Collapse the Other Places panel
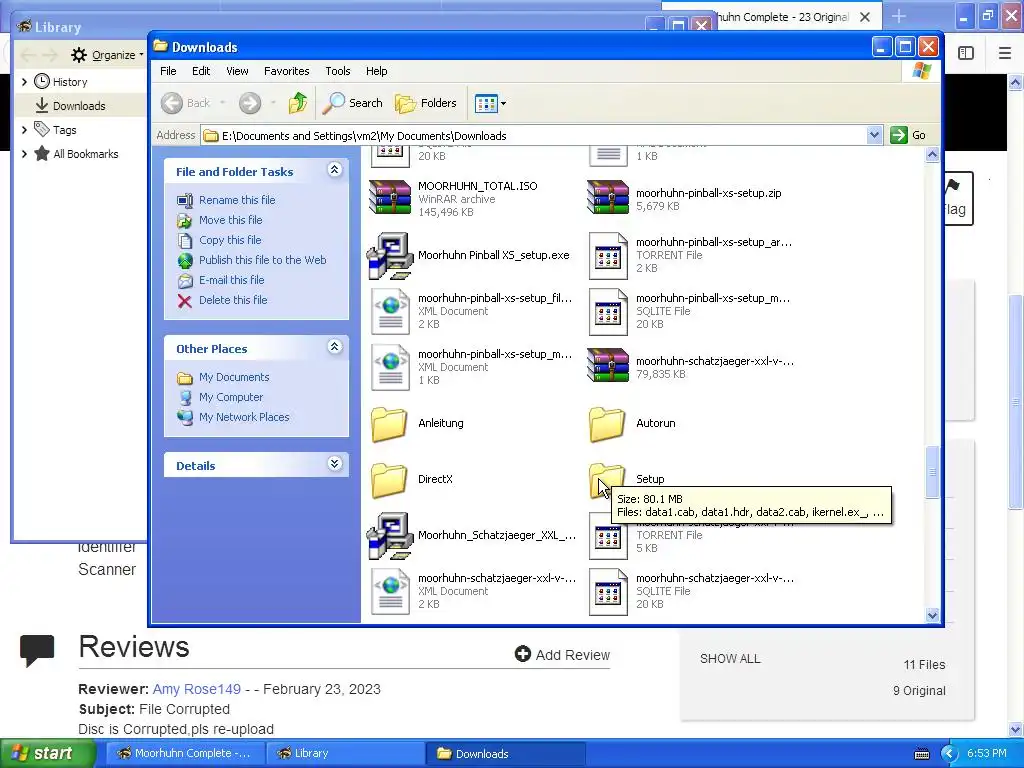The height and width of the screenshot is (768, 1024). [334, 347]
